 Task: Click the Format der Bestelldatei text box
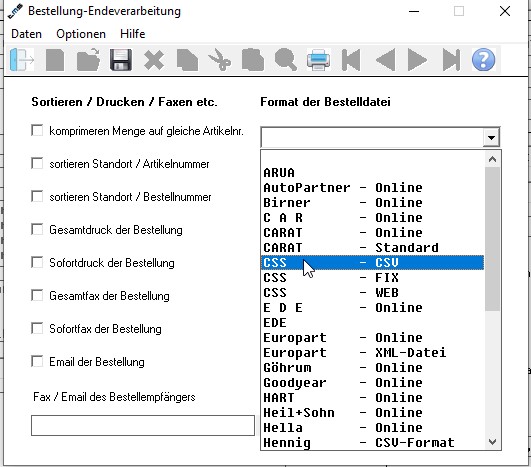point(372,137)
